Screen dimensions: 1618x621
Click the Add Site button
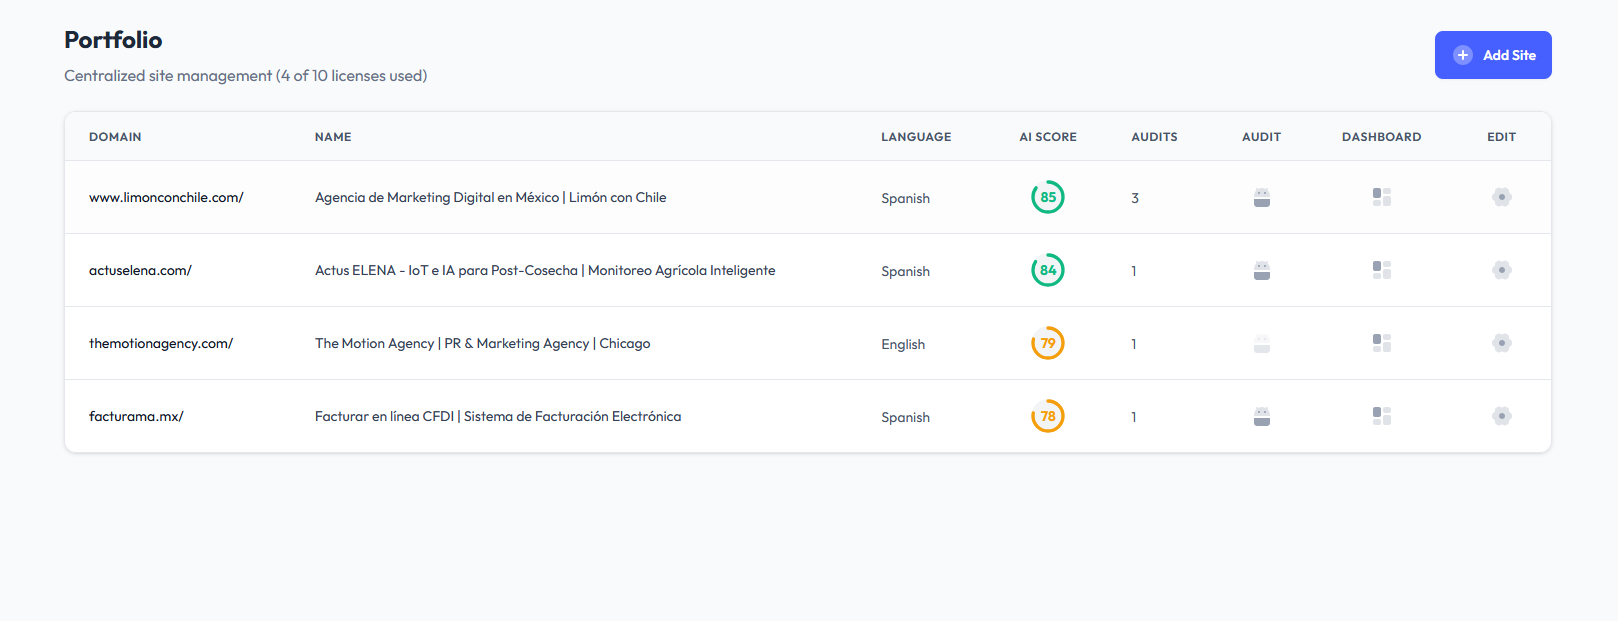pyautogui.click(x=1493, y=55)
